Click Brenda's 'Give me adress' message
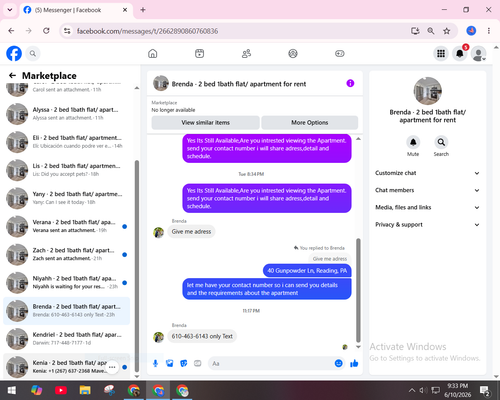This screenshot has height=400, width=500. [x=191, y=231]
